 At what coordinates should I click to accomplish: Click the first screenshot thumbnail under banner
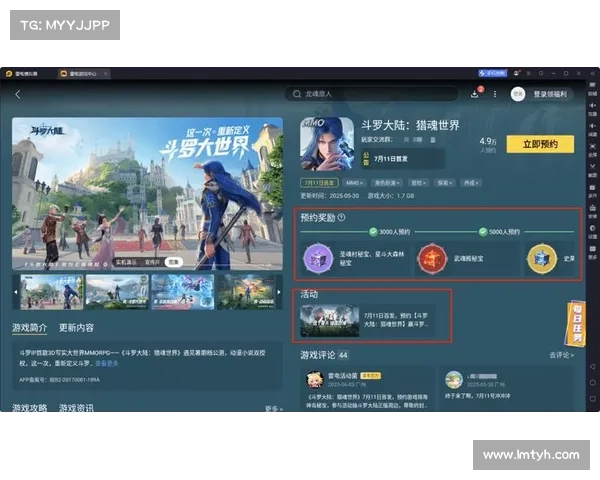point(51,292)
